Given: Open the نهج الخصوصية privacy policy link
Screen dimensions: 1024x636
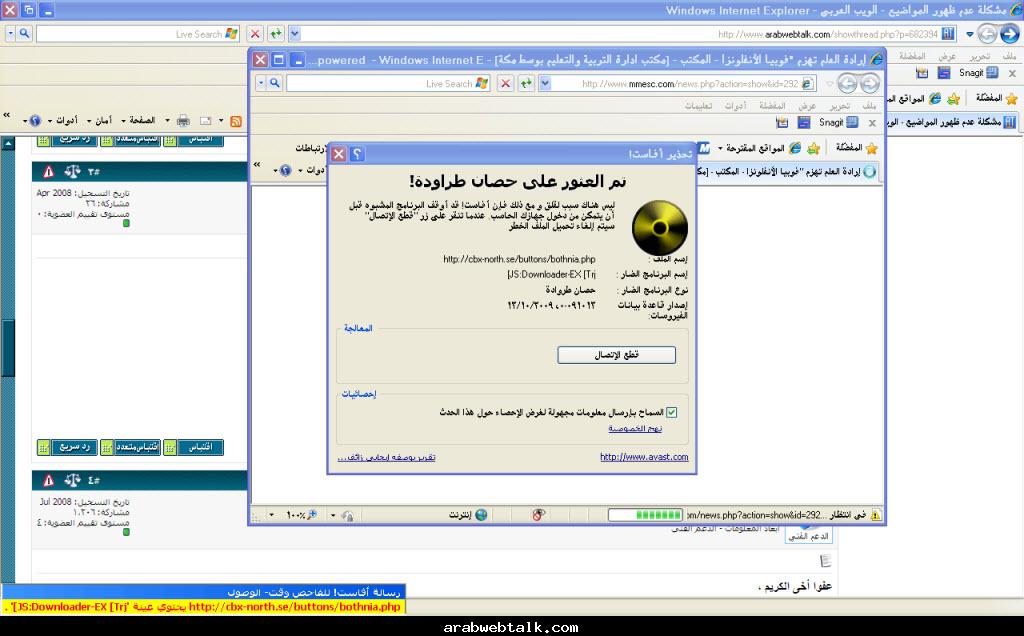Looking at the screenshot, I should (x=635, y=428).
